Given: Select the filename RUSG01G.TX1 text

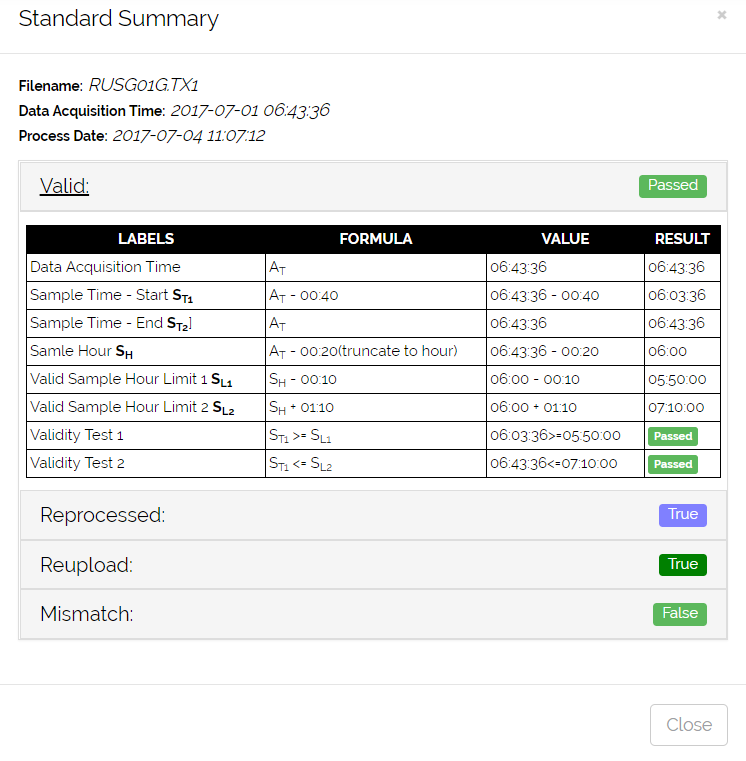Looking at the screenshot, I should click(150, 85).
